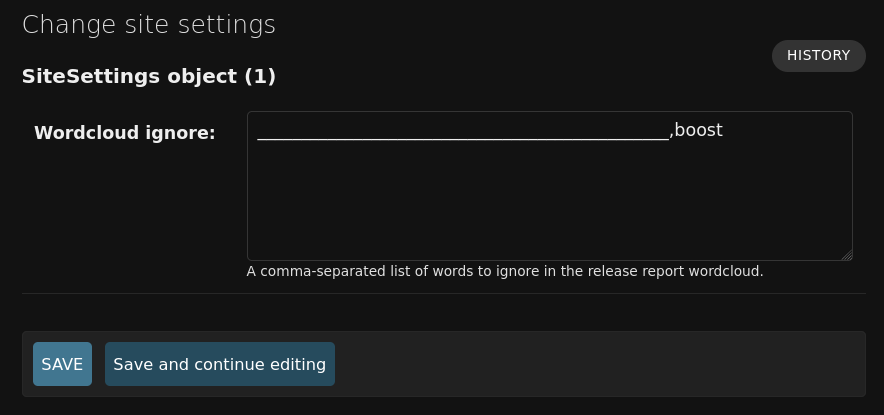Click the separator line below the form field

tap(443, 294)
